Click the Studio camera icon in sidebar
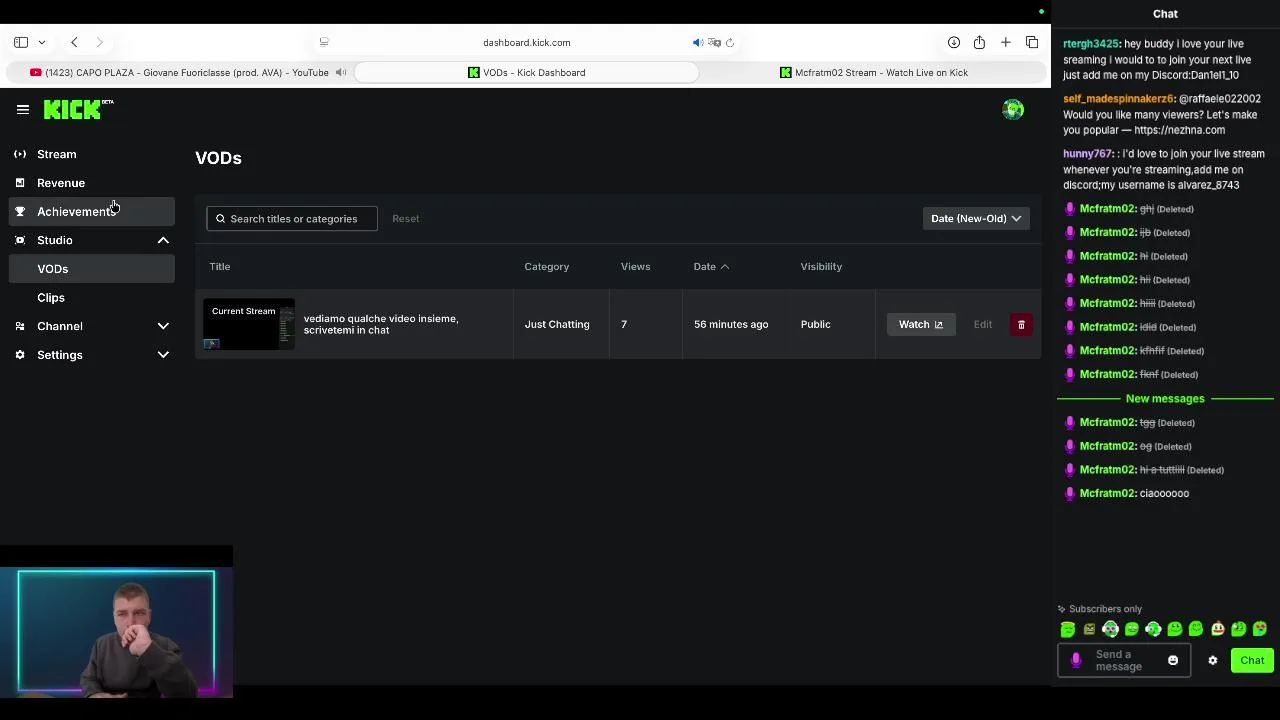Viewport: 1280px width, 720px height. click(20, 240)
